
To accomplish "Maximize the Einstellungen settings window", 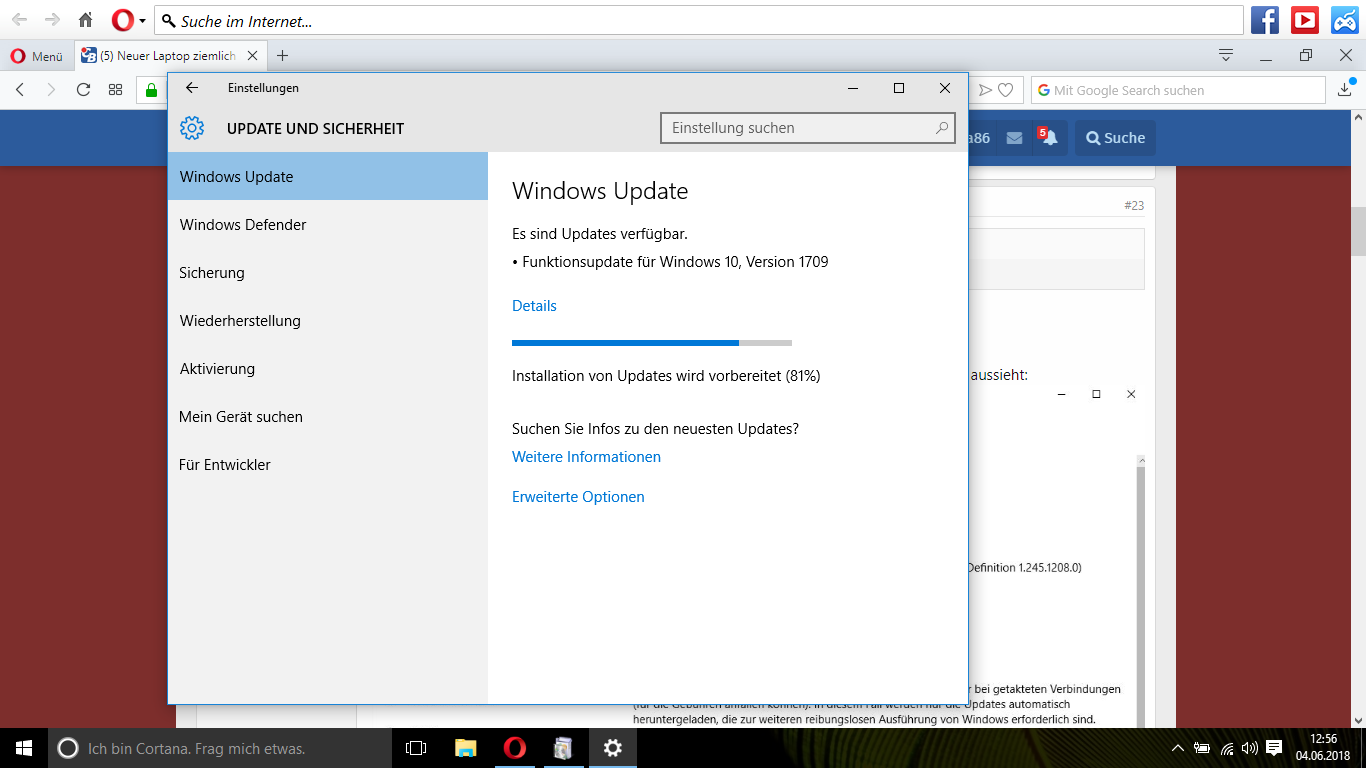I will tap(899, 88).
